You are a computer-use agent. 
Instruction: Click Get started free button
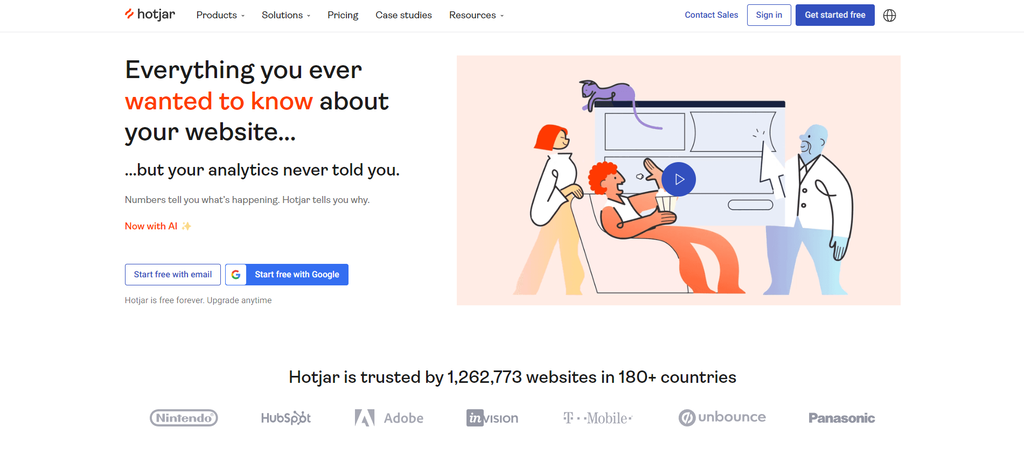click(835, 15)
